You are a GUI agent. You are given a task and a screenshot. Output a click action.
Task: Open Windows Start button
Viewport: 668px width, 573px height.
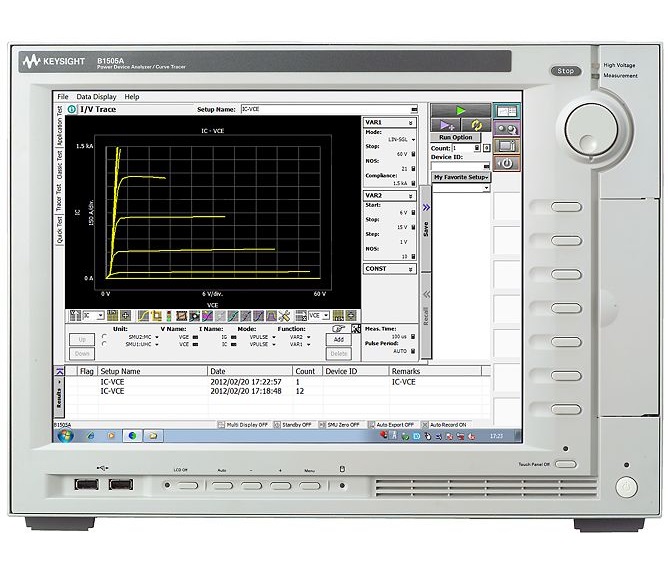pos(65,436)
